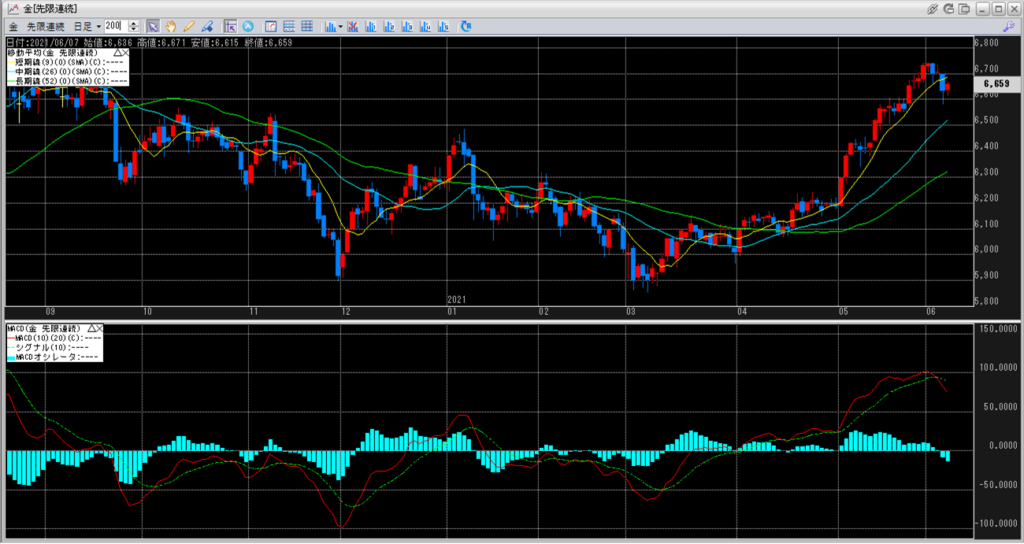Toggle the crosshair cursor button
Screen dimensions: 1024x544
230,25
